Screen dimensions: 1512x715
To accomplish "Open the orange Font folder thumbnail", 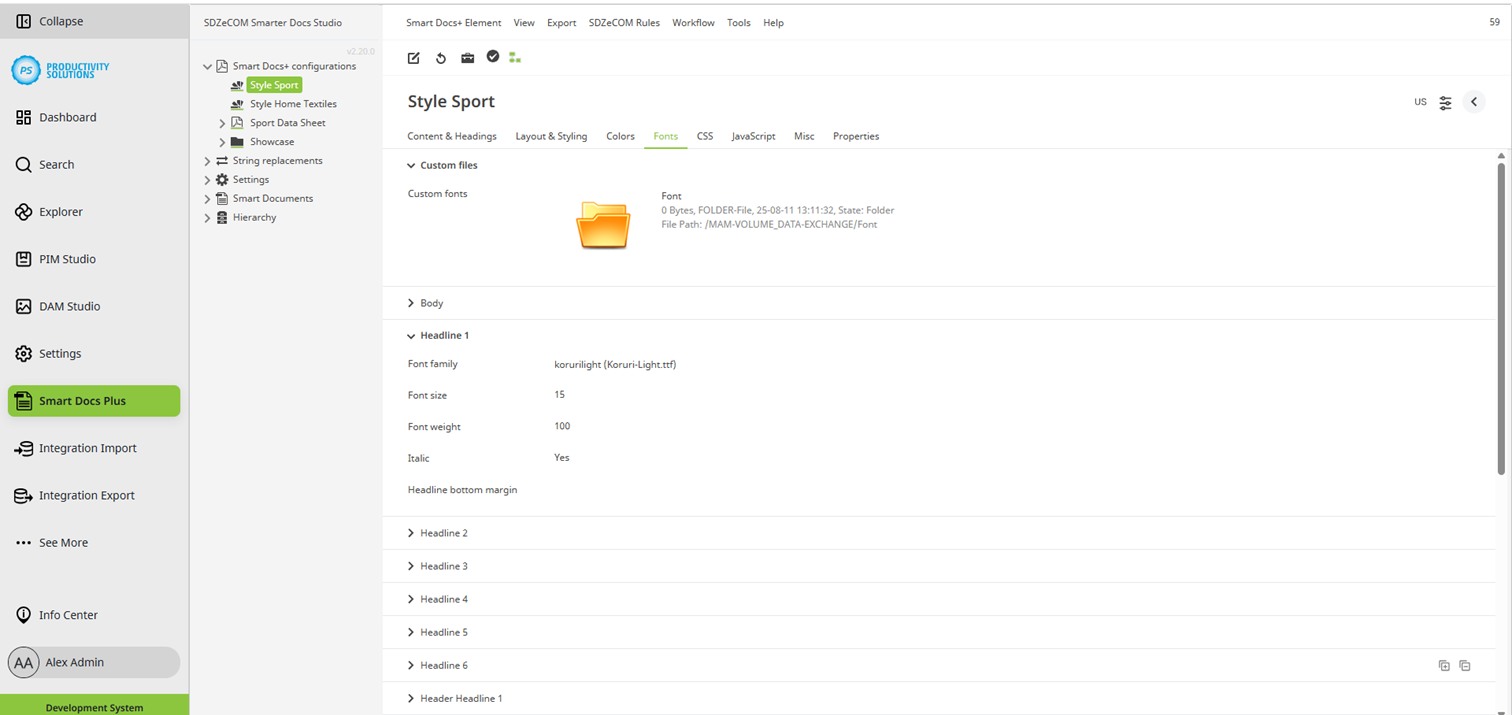I will [x=603, y=225].
